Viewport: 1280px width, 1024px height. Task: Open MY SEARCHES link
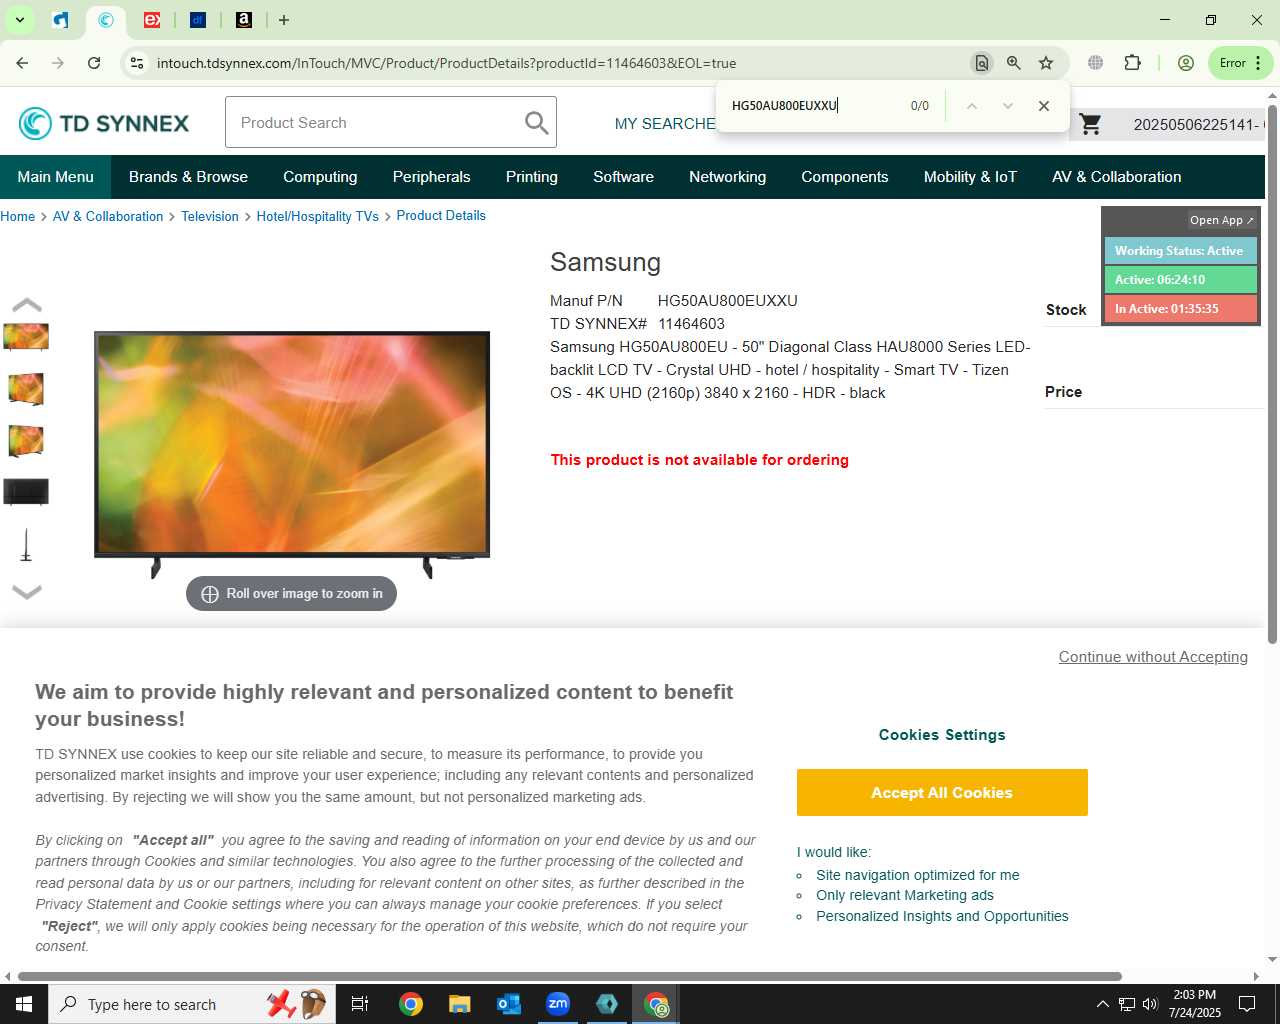pos(665,124)
